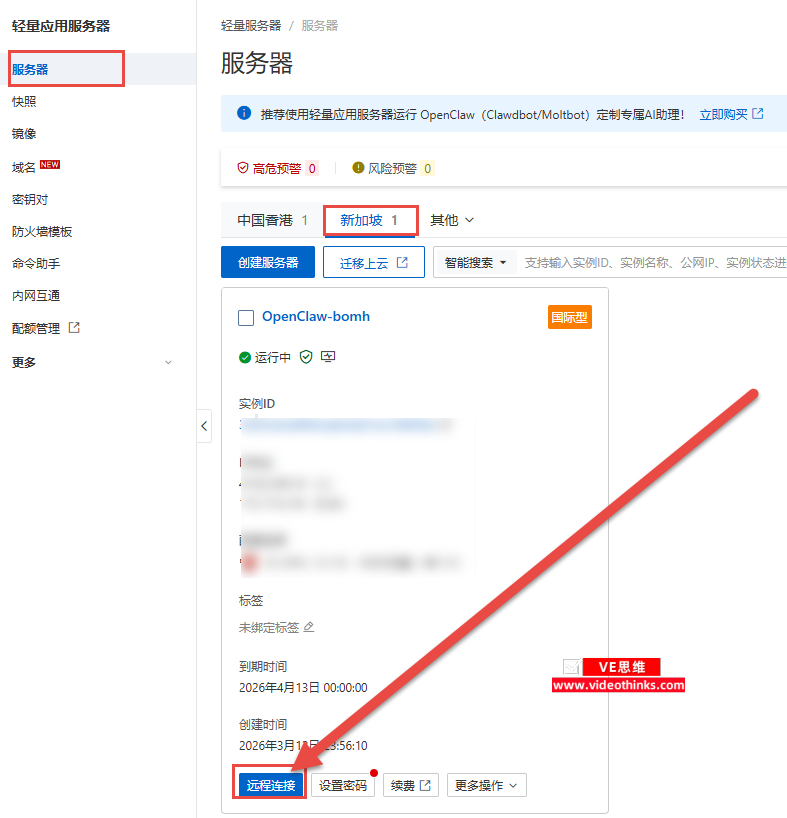Open the 更多操作 dropdown
787x818 pixels.
[487, 785]
